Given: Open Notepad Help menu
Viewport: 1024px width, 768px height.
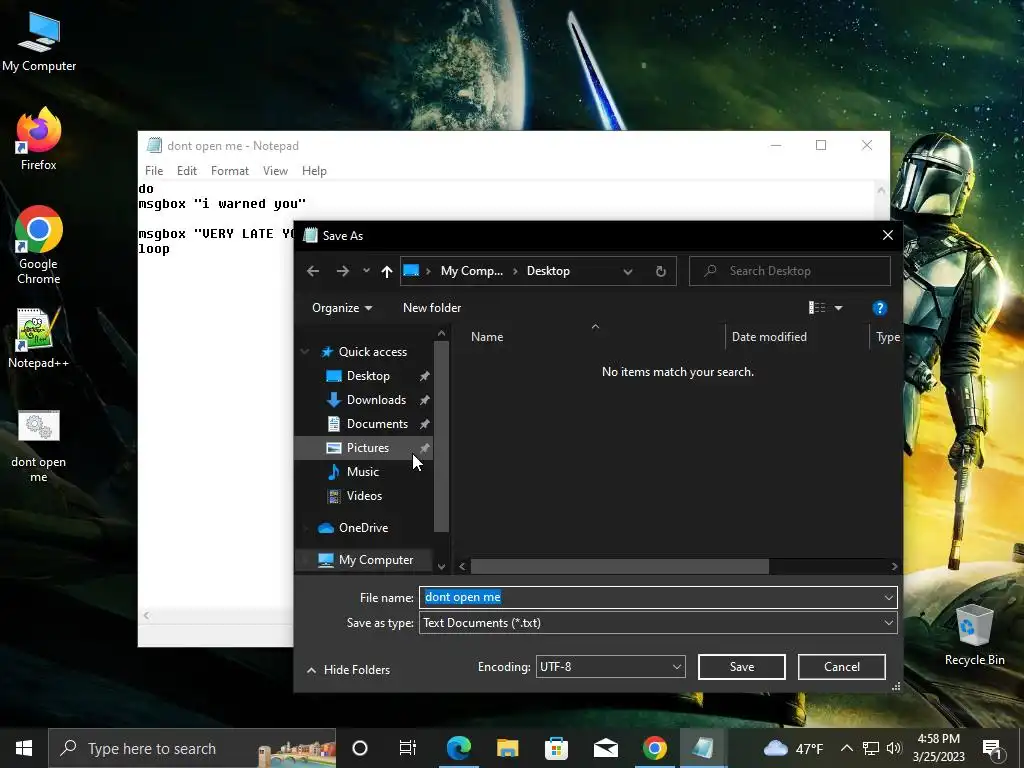Looking at the screenshot, I should point(314,170).
